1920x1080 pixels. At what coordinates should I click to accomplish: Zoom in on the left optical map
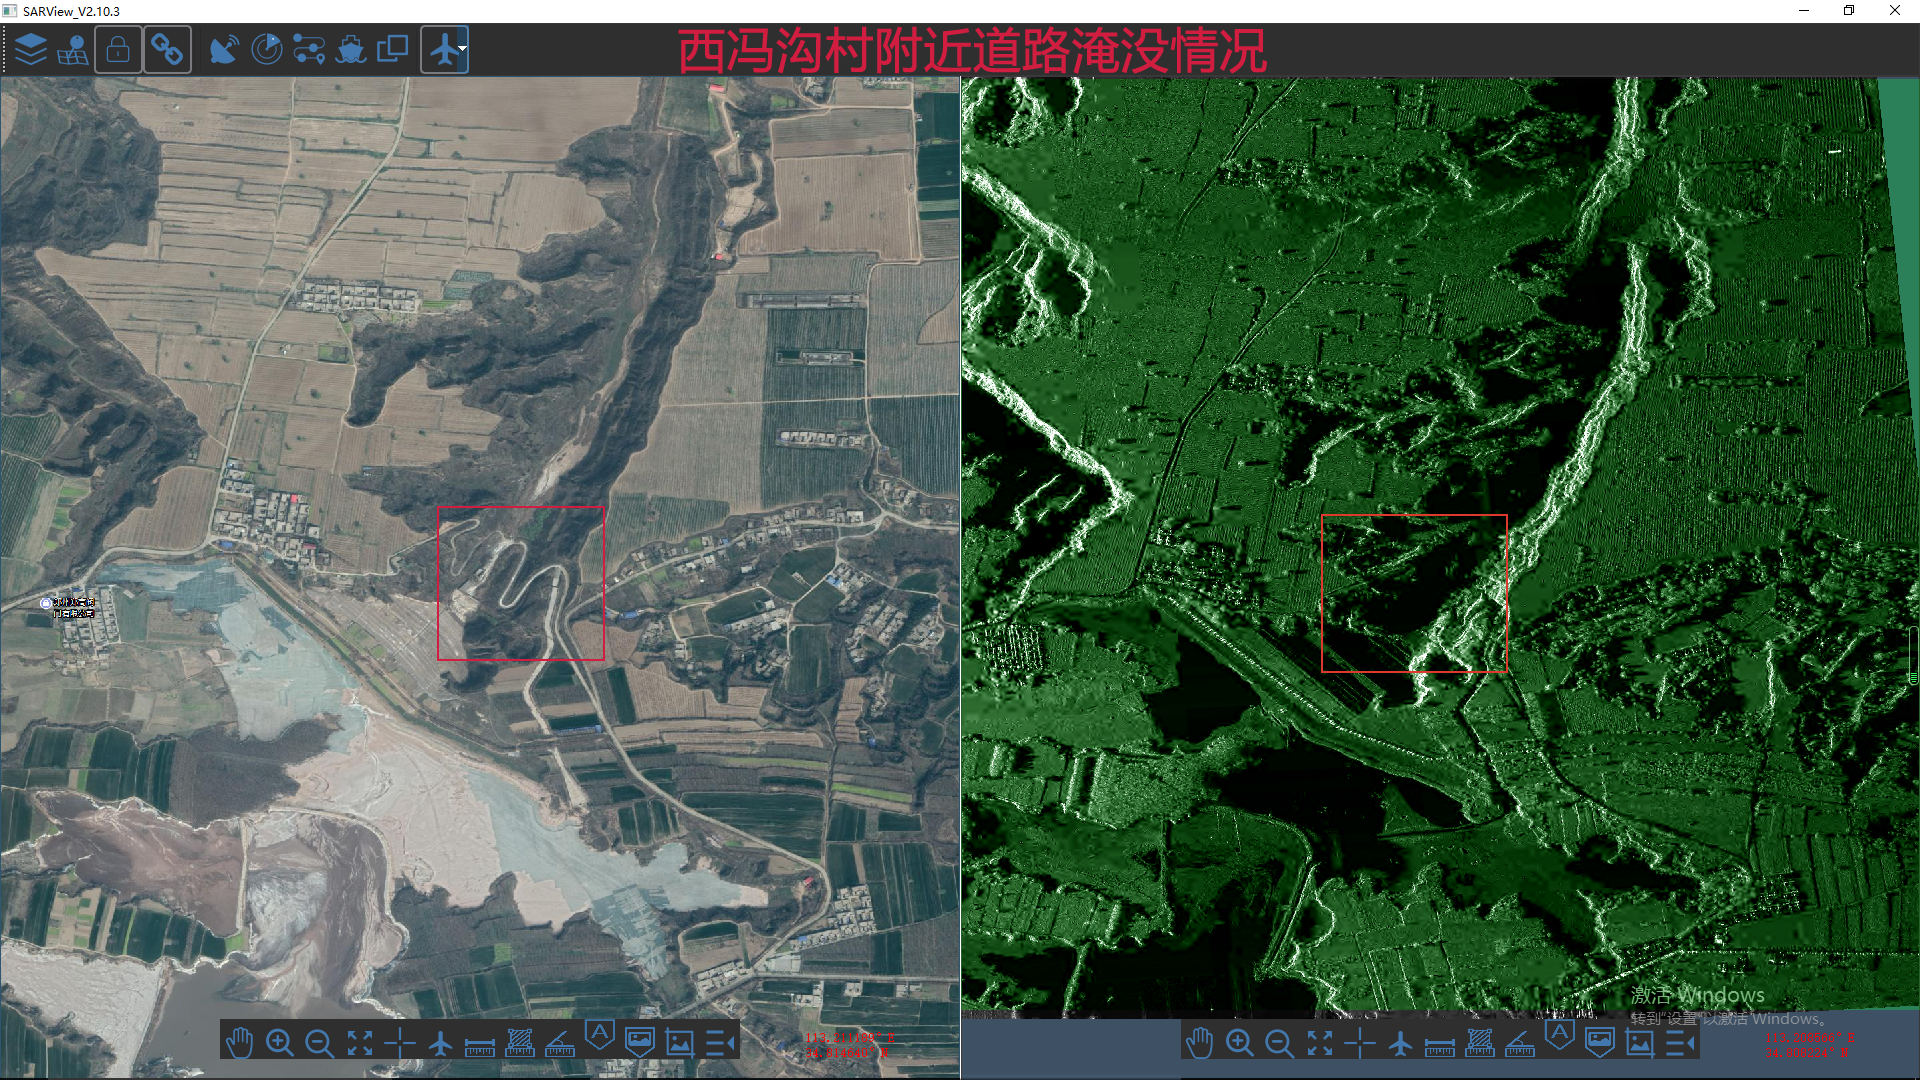[279, 1043]
